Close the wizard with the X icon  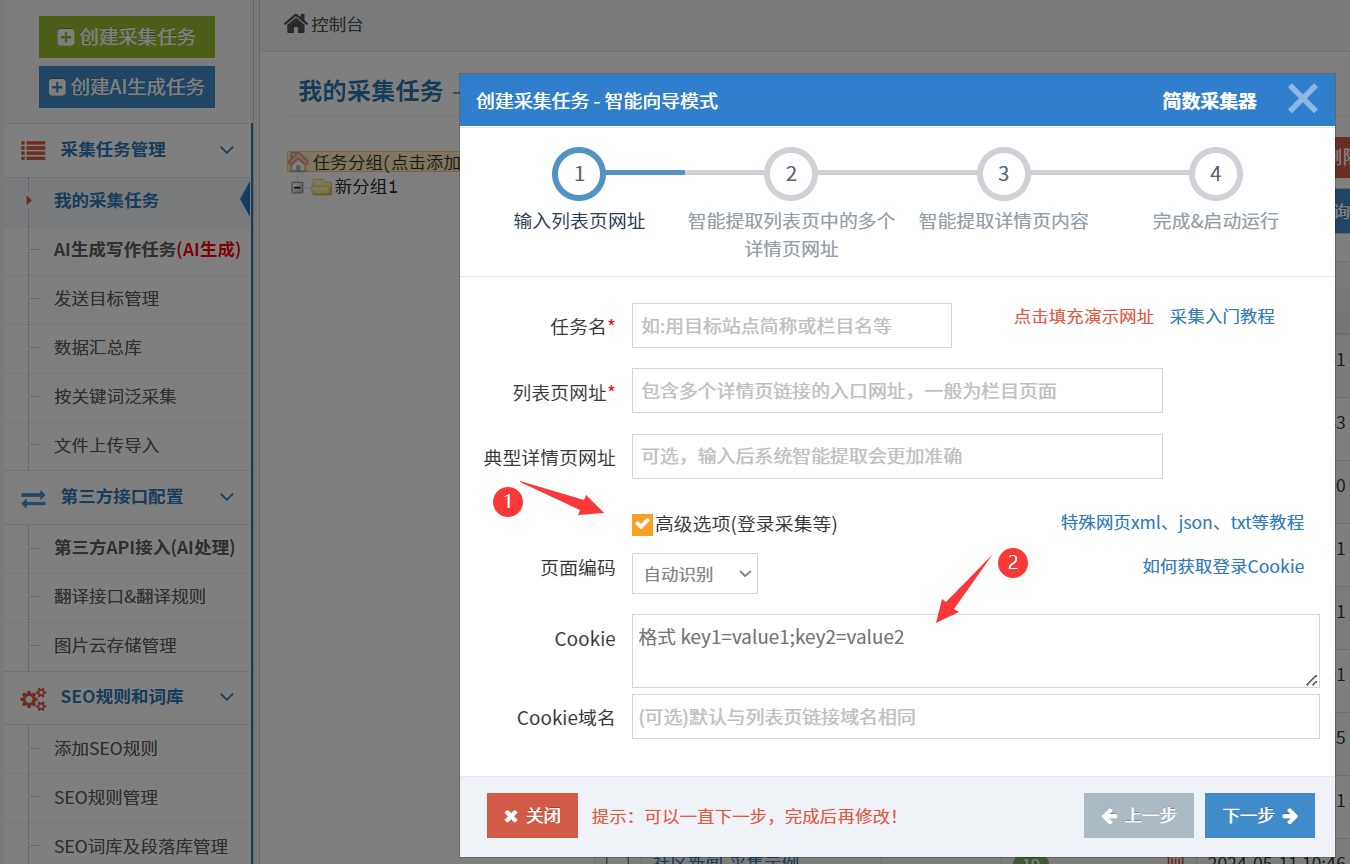pos(1302,99)
